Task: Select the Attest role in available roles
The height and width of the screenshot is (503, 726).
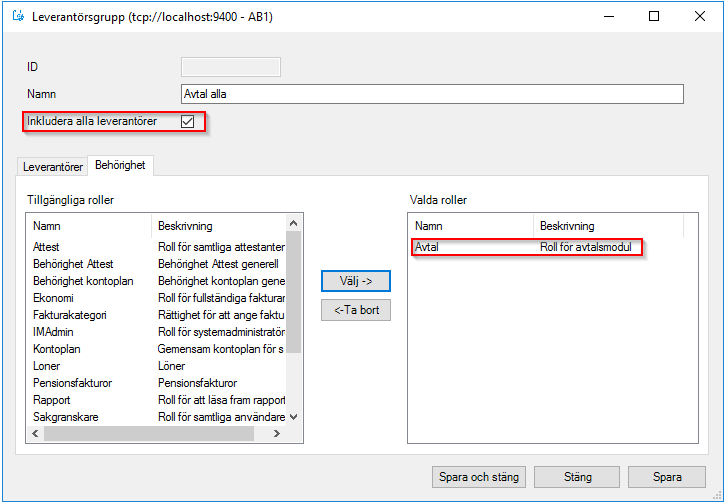Action: pos(46,246)
